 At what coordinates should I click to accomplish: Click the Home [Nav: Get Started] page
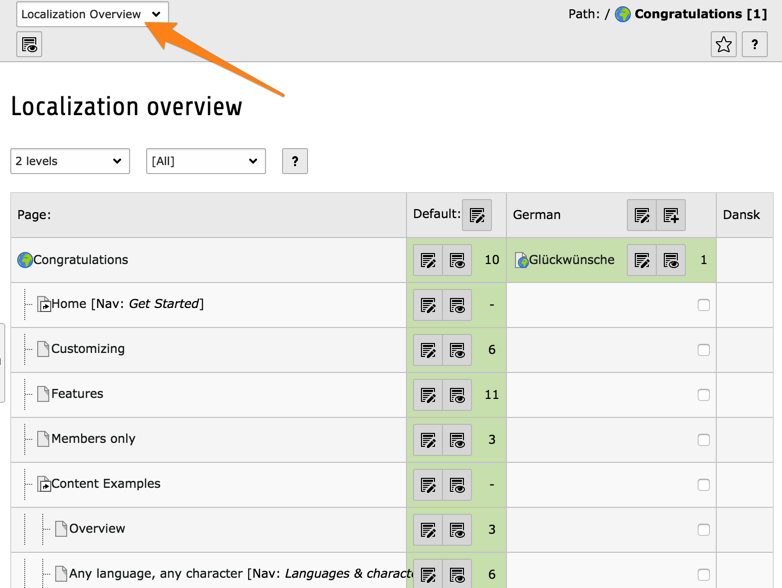tap(127, 304)
